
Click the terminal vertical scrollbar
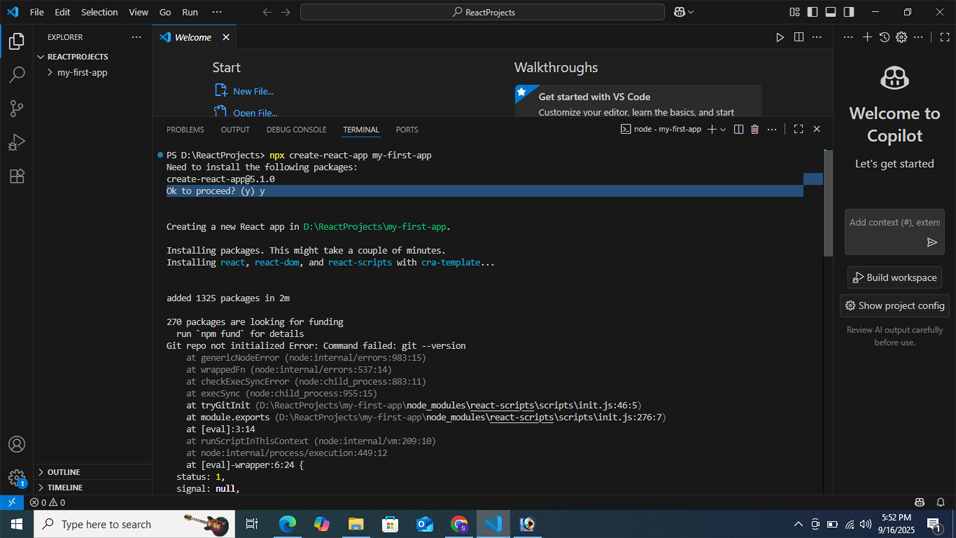coord(828,203)
